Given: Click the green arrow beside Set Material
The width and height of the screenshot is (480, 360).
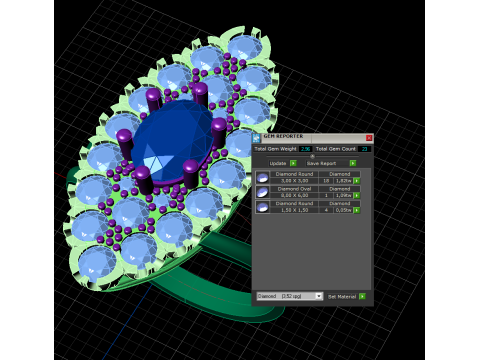Looking at the screenshot, I should click(x=362, y=296).
